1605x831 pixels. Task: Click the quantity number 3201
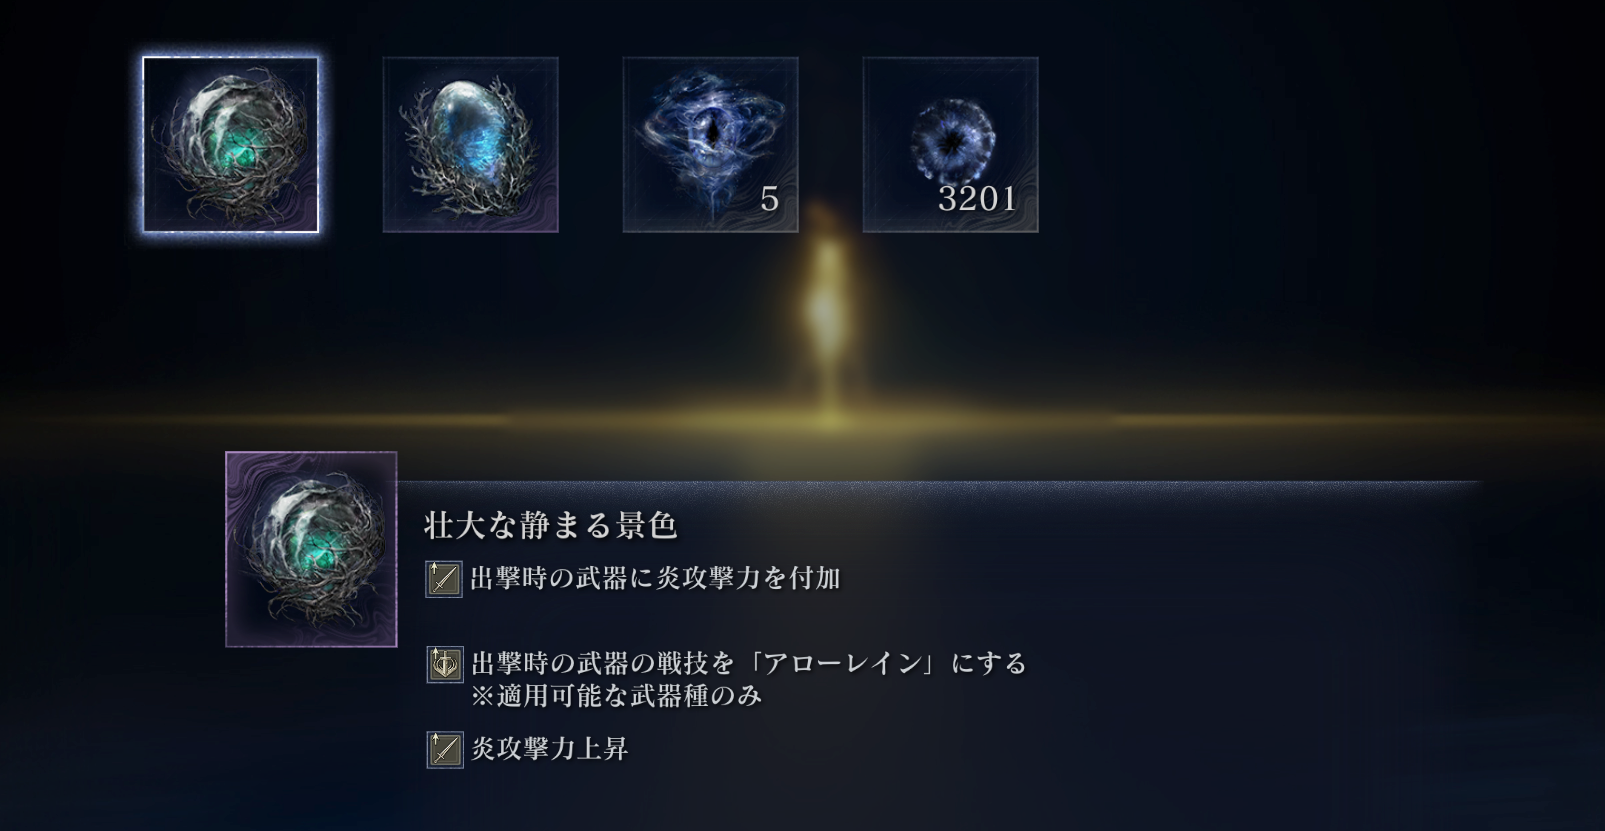click(977, 199)
